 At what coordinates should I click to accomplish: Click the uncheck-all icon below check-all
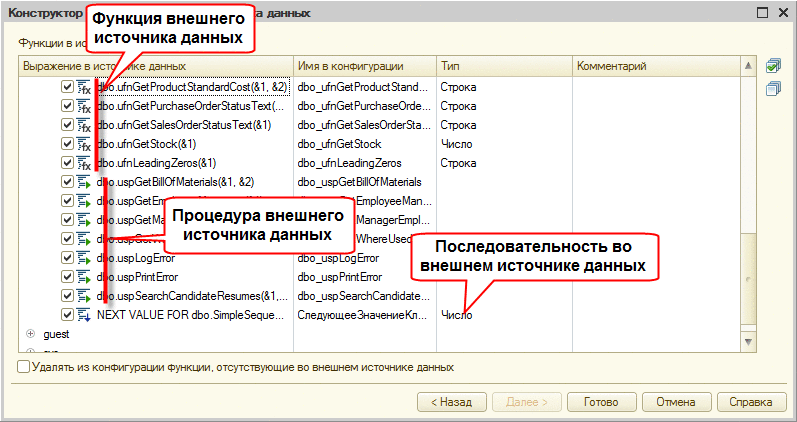click(x=773, y=88)
